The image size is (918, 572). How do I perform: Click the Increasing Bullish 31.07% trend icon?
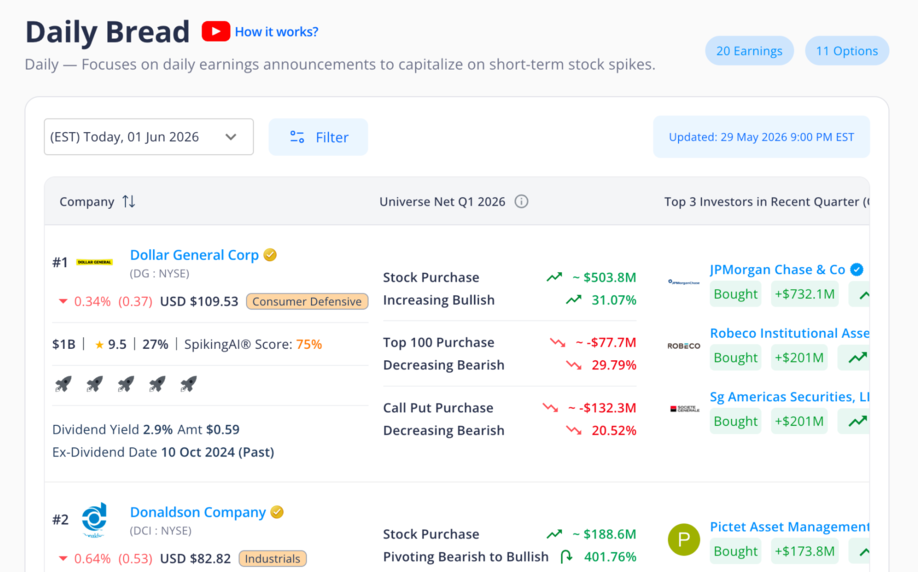[x=574, y=300]
